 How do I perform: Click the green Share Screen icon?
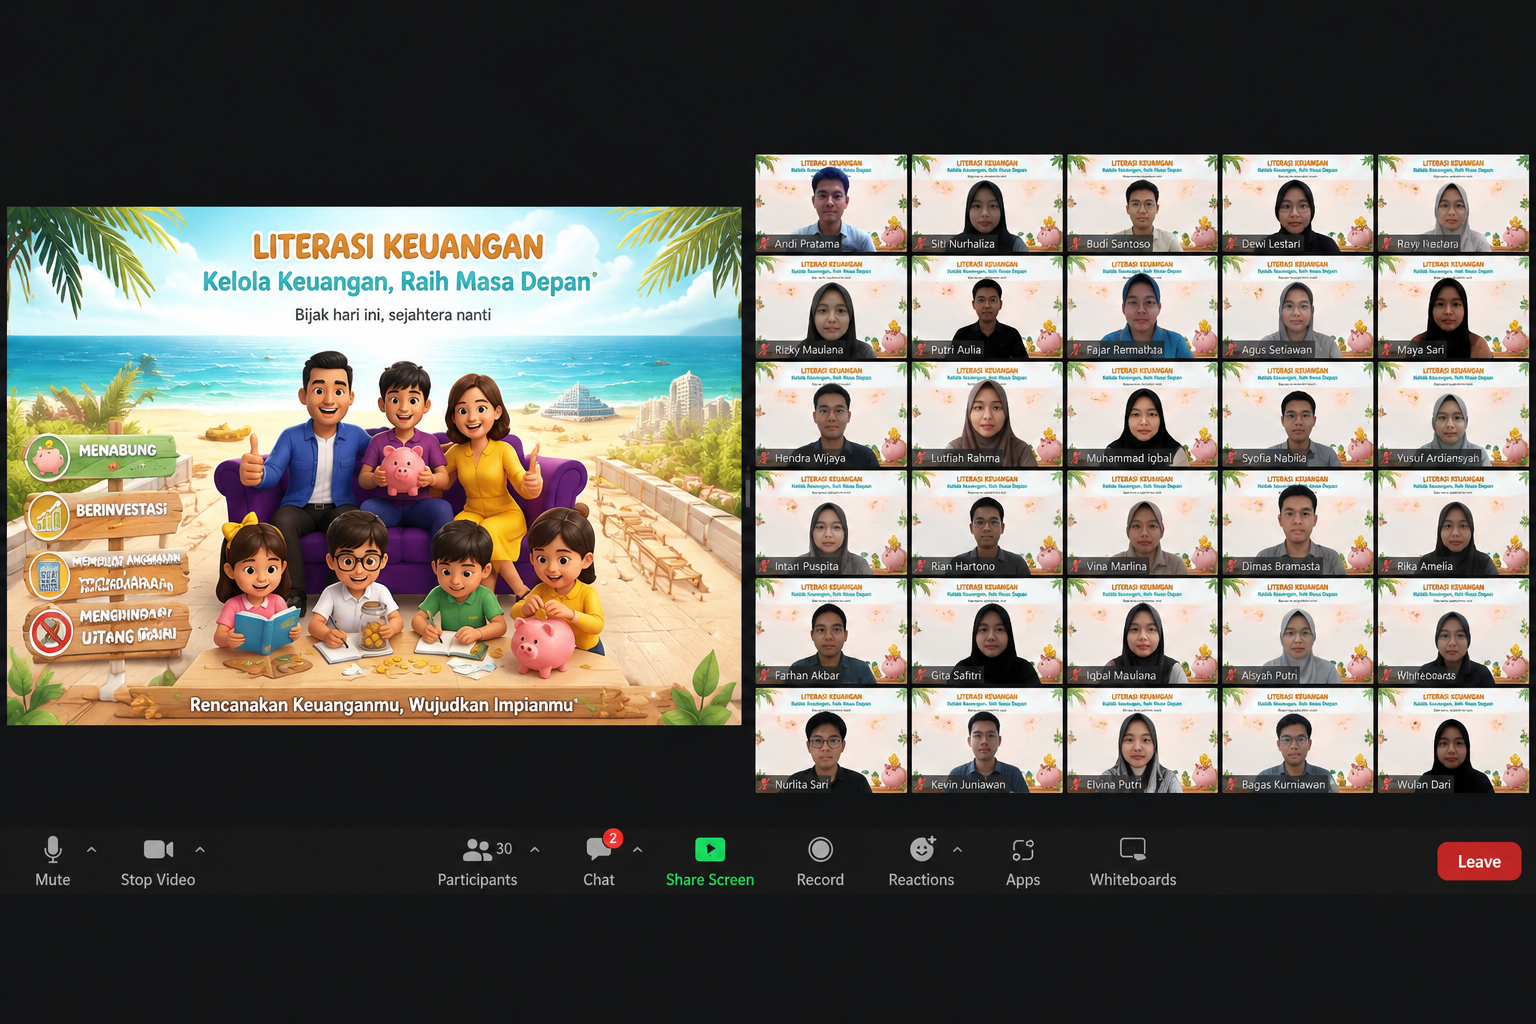click(710, 849)
